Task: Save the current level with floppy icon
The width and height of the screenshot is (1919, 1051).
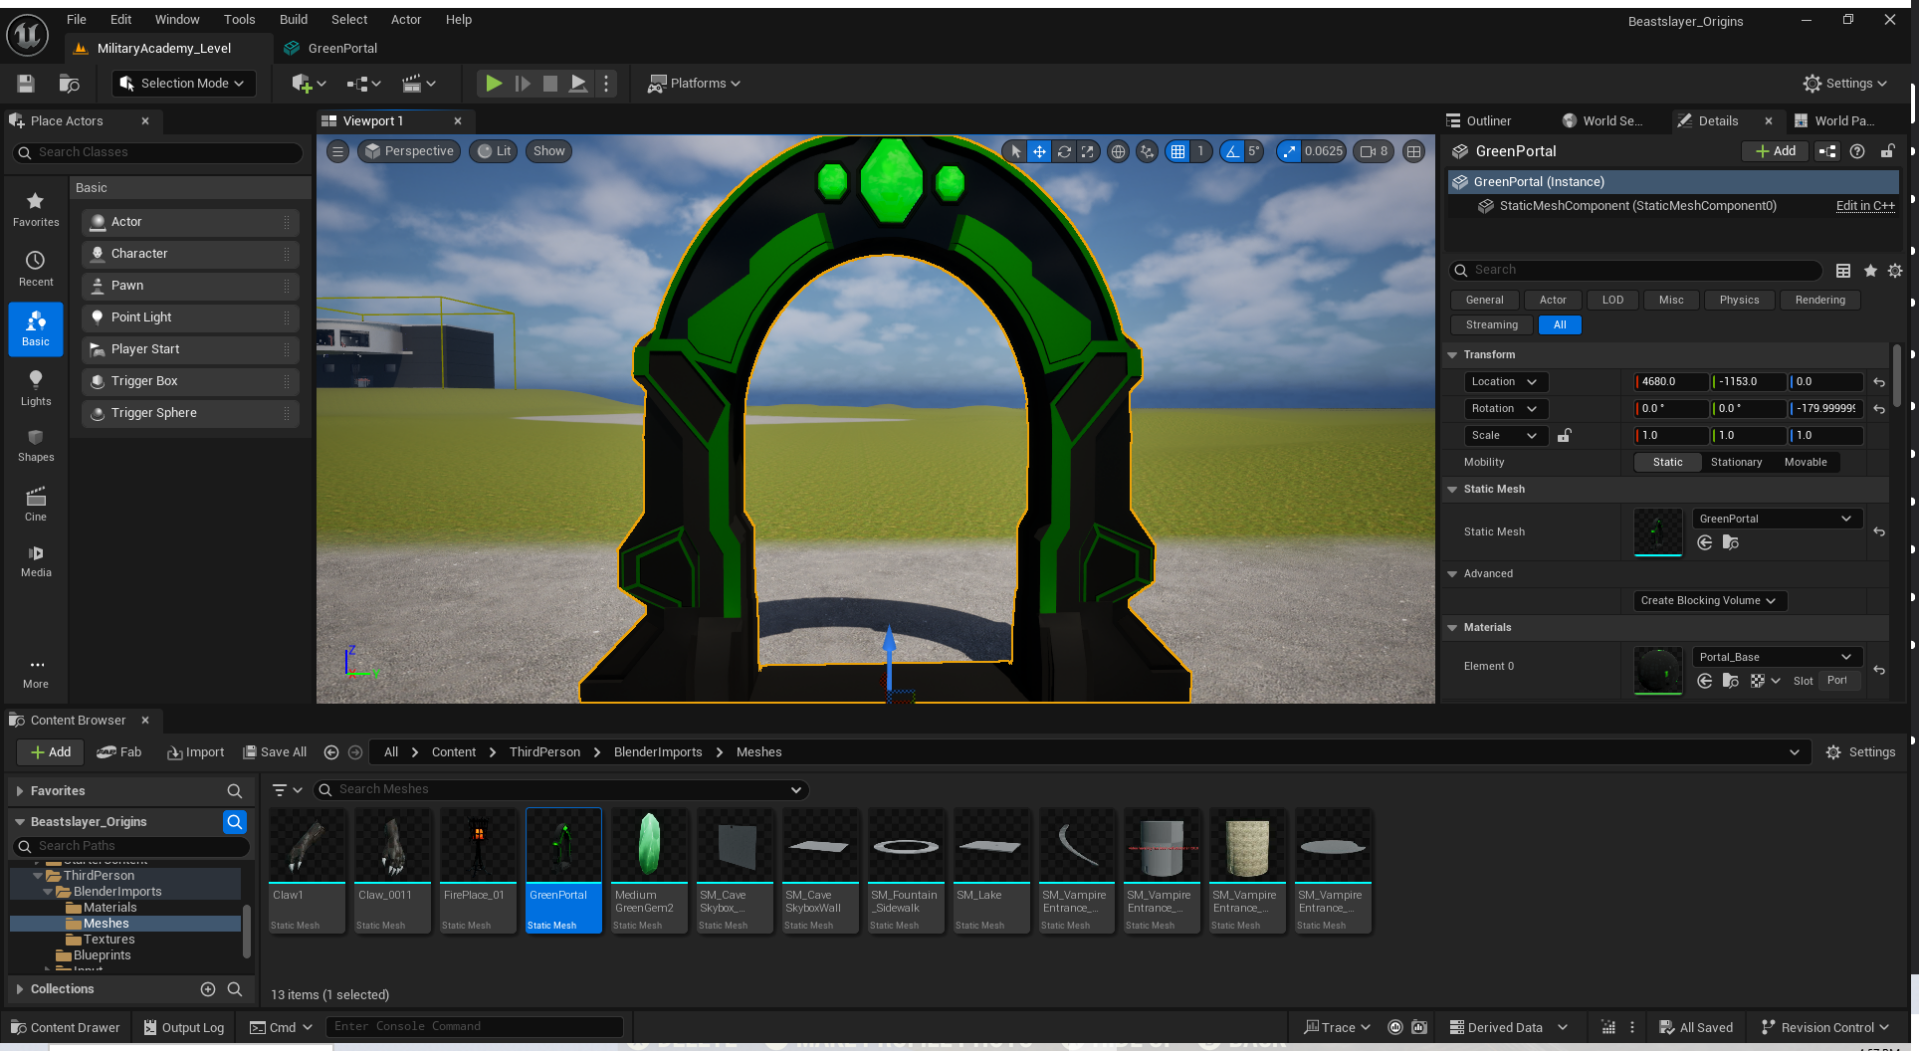Action: click(x=26, y=83)
